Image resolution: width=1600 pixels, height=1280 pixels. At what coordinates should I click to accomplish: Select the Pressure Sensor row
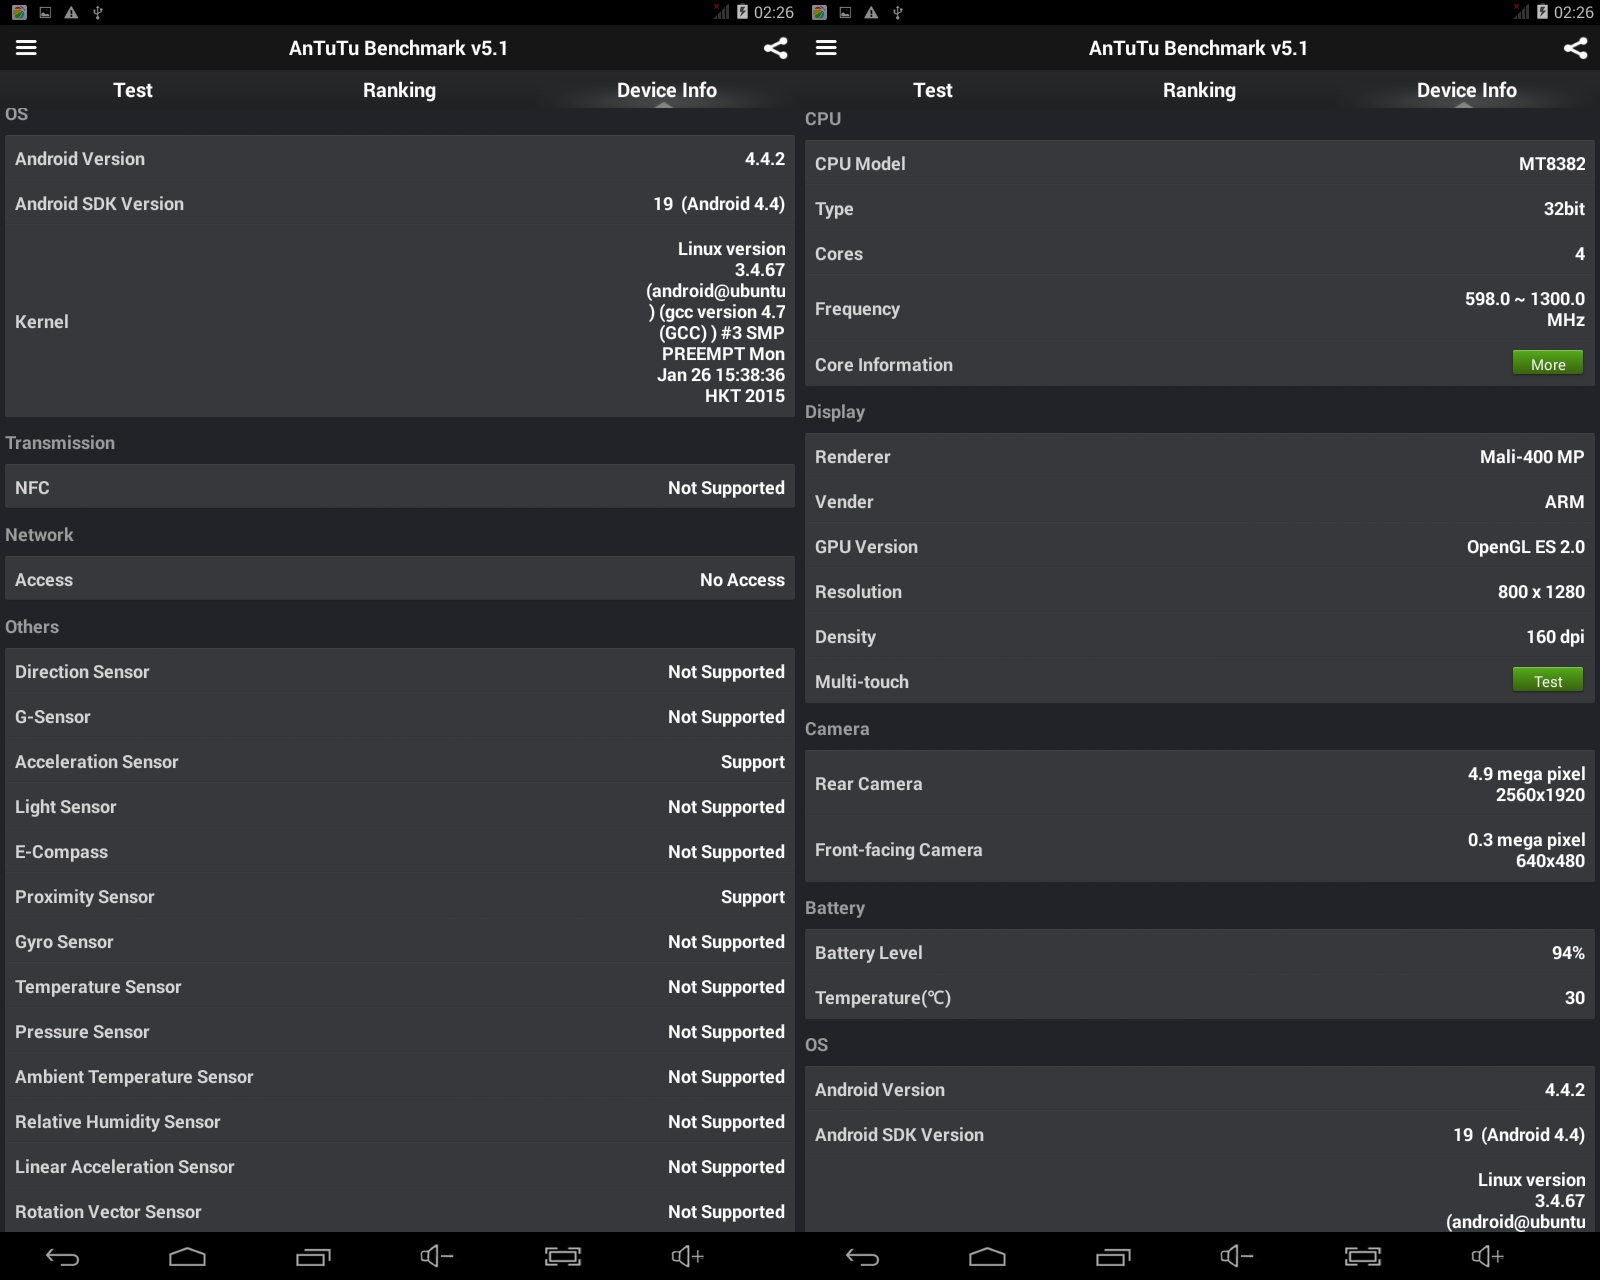click(399, 1031)
